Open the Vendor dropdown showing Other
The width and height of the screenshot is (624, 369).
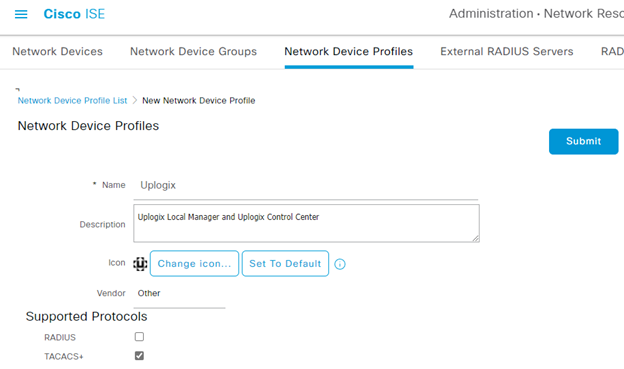coord(179,294)
